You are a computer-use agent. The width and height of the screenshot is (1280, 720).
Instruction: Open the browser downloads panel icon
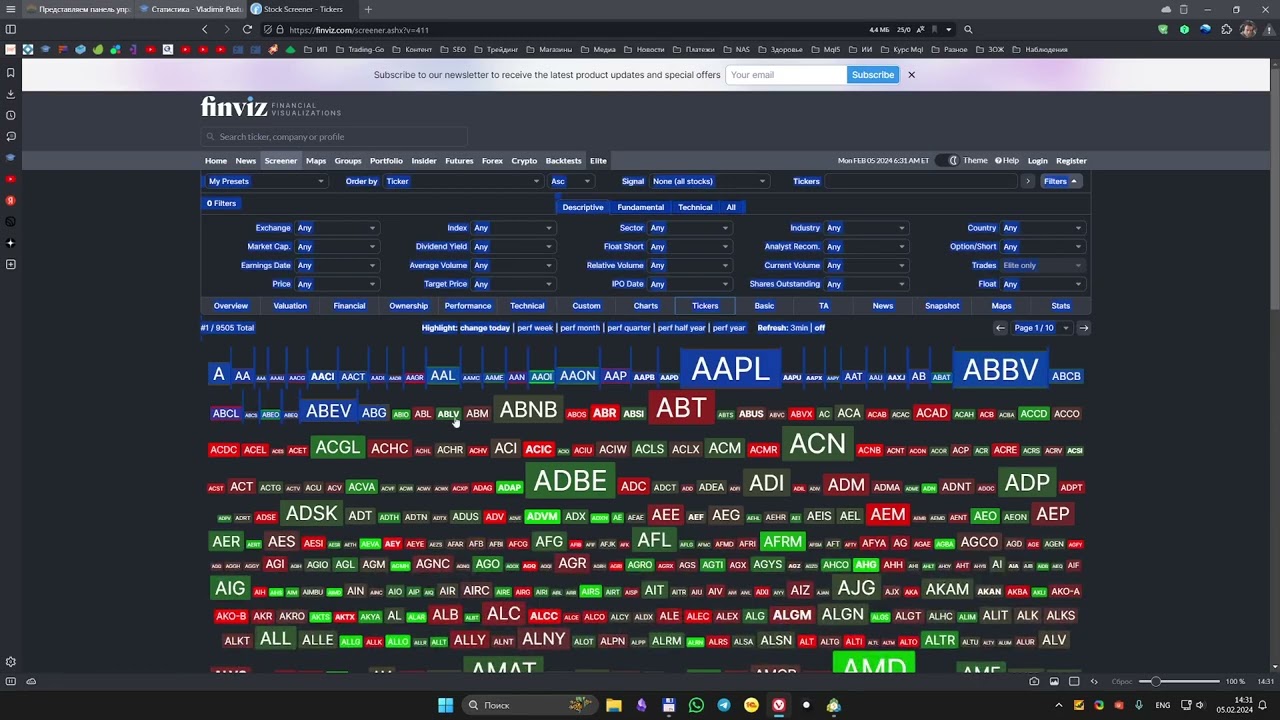[x=11, y=94]
